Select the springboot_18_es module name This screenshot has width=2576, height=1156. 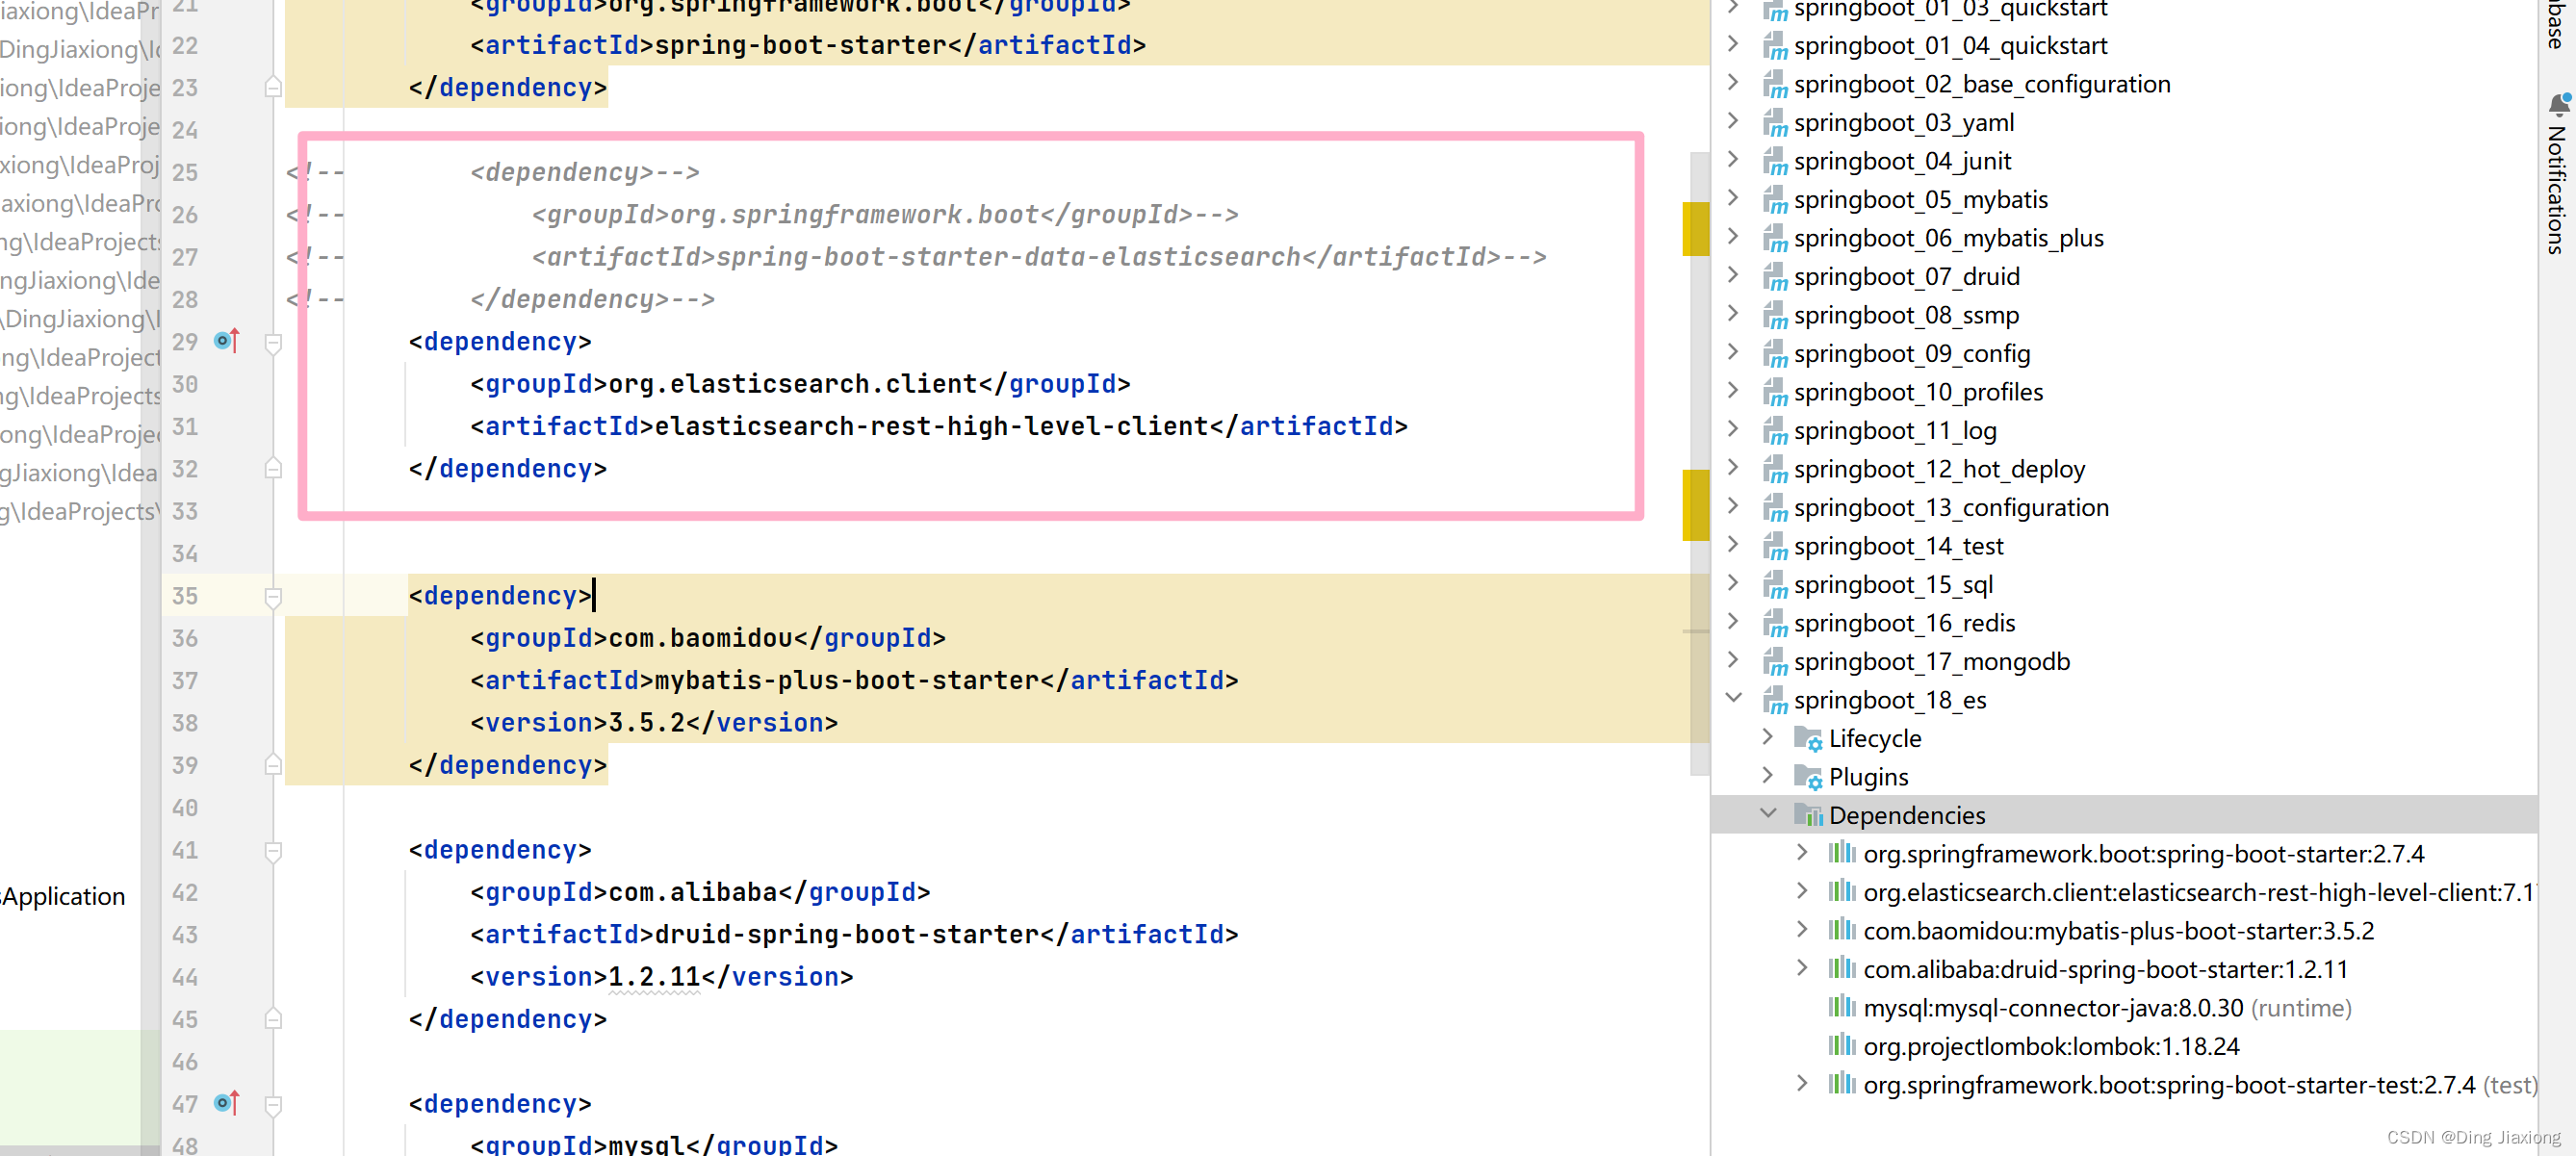(x=1889, y=700)
